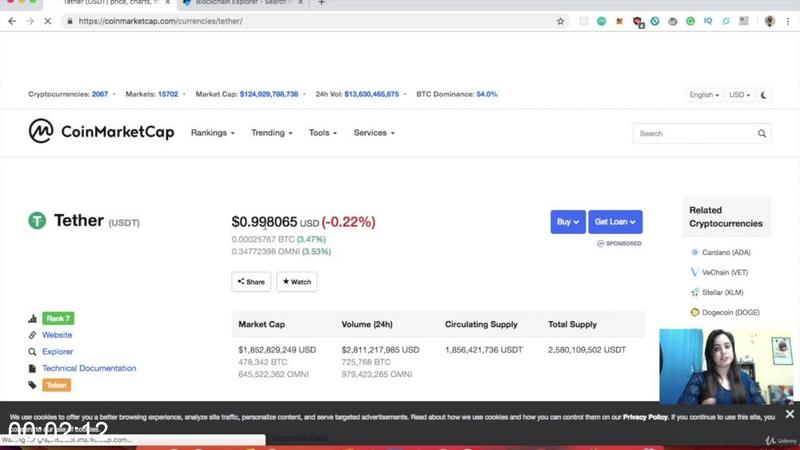Click the IQ extension icon

pos(708,21)
